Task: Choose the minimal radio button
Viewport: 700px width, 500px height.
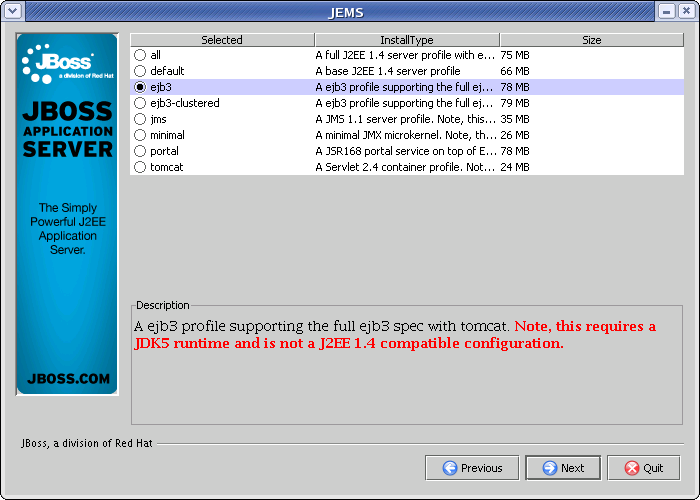Action: 140,135
